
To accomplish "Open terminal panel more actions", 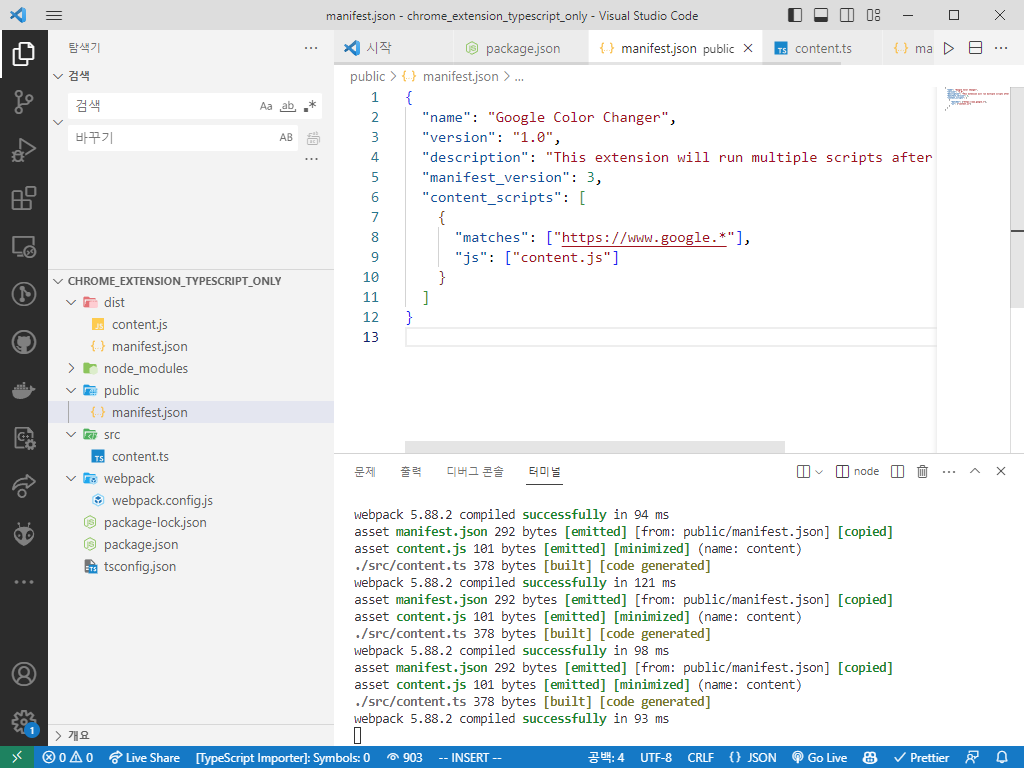I will [x=949, y=472].
